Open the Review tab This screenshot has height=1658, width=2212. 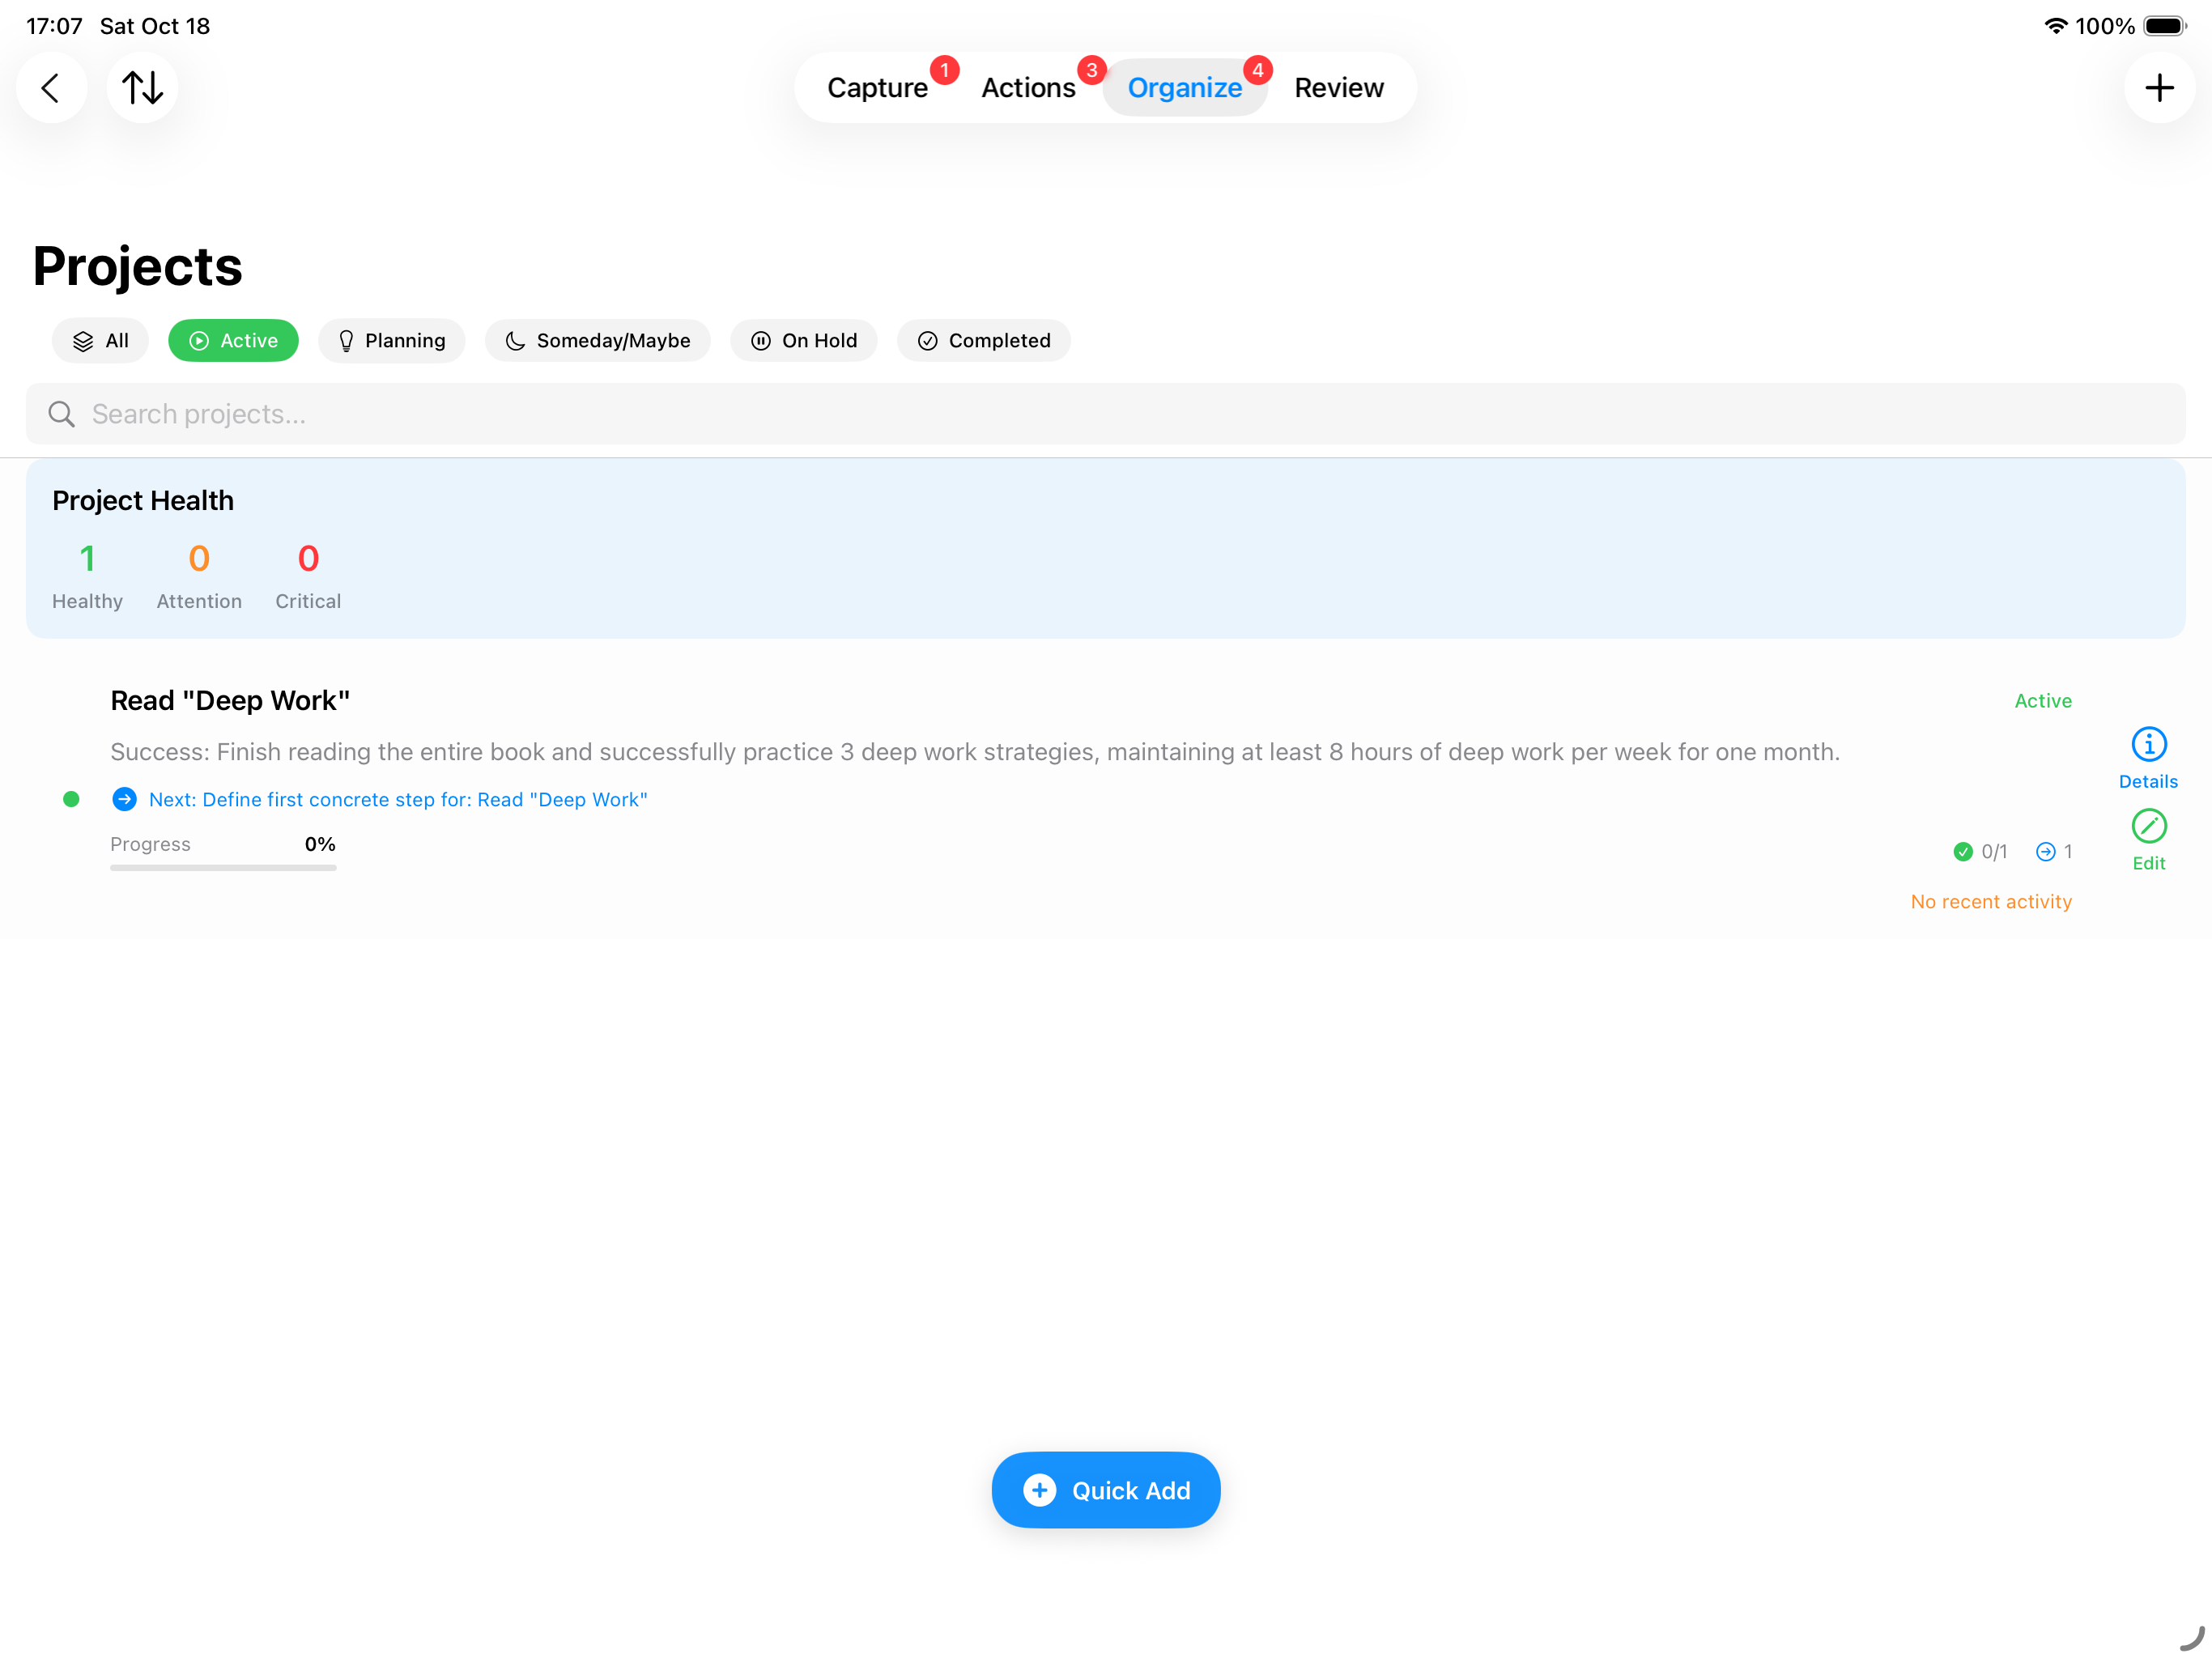[x=1338, y=87]
